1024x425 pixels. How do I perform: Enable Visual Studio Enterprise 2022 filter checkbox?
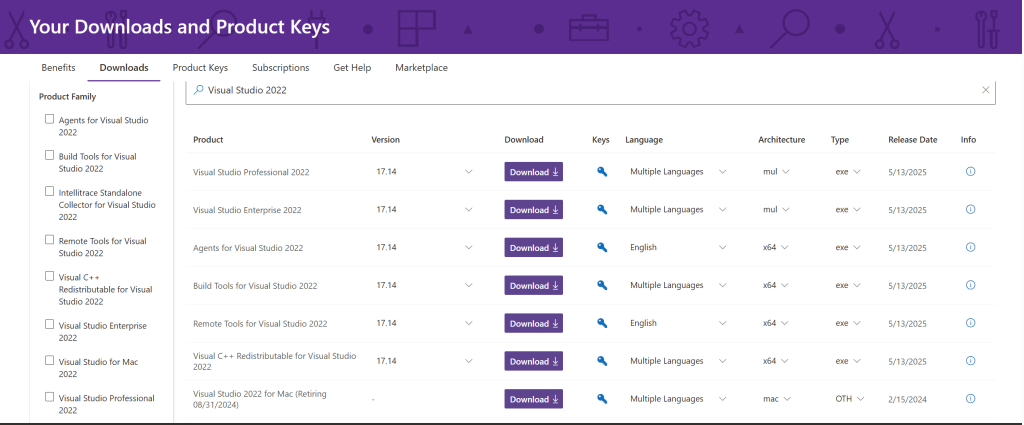coord(50,324)
